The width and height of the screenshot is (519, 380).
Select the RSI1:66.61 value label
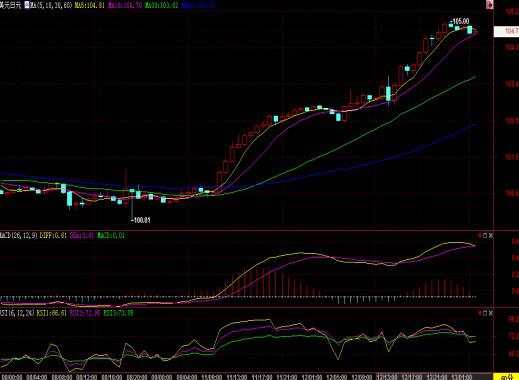coord(52,313)
